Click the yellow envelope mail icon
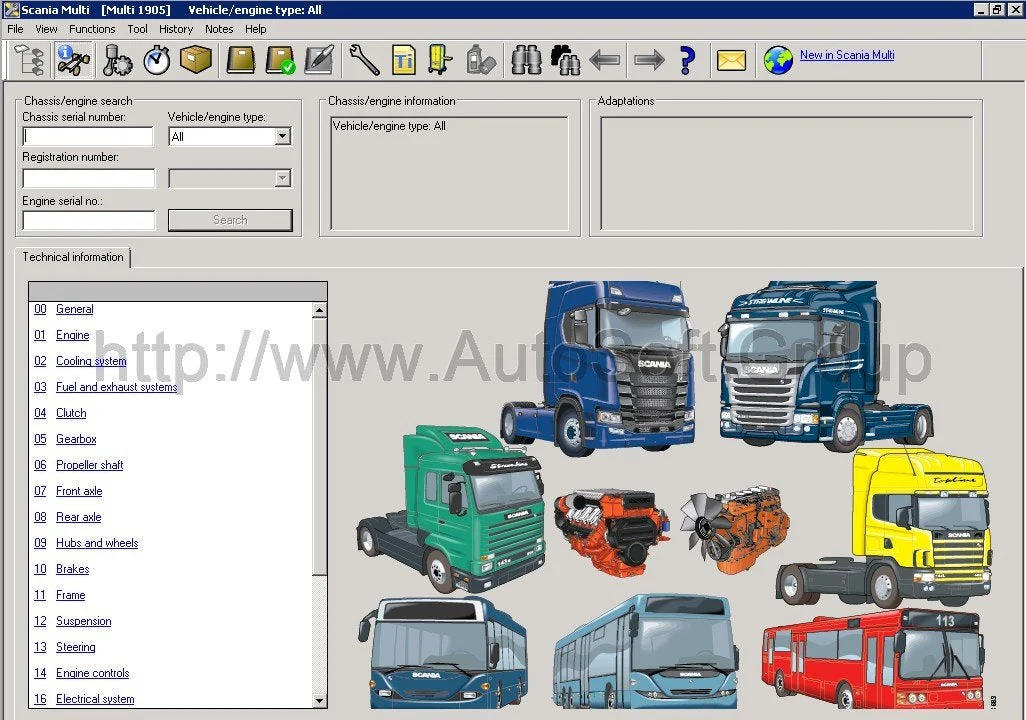This screenshot has height=720, width=1026. 731,60
